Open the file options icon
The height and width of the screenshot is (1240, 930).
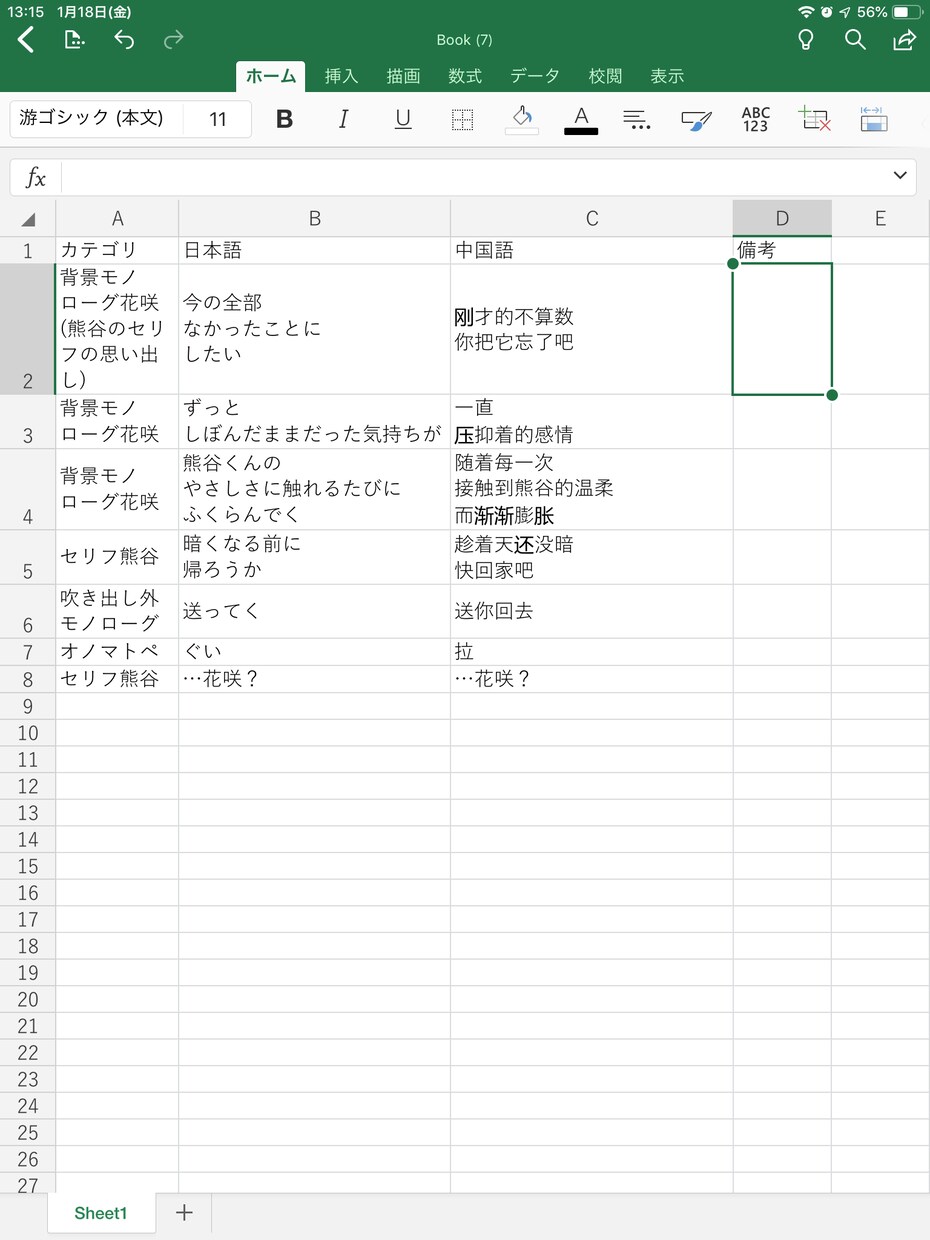74,40
